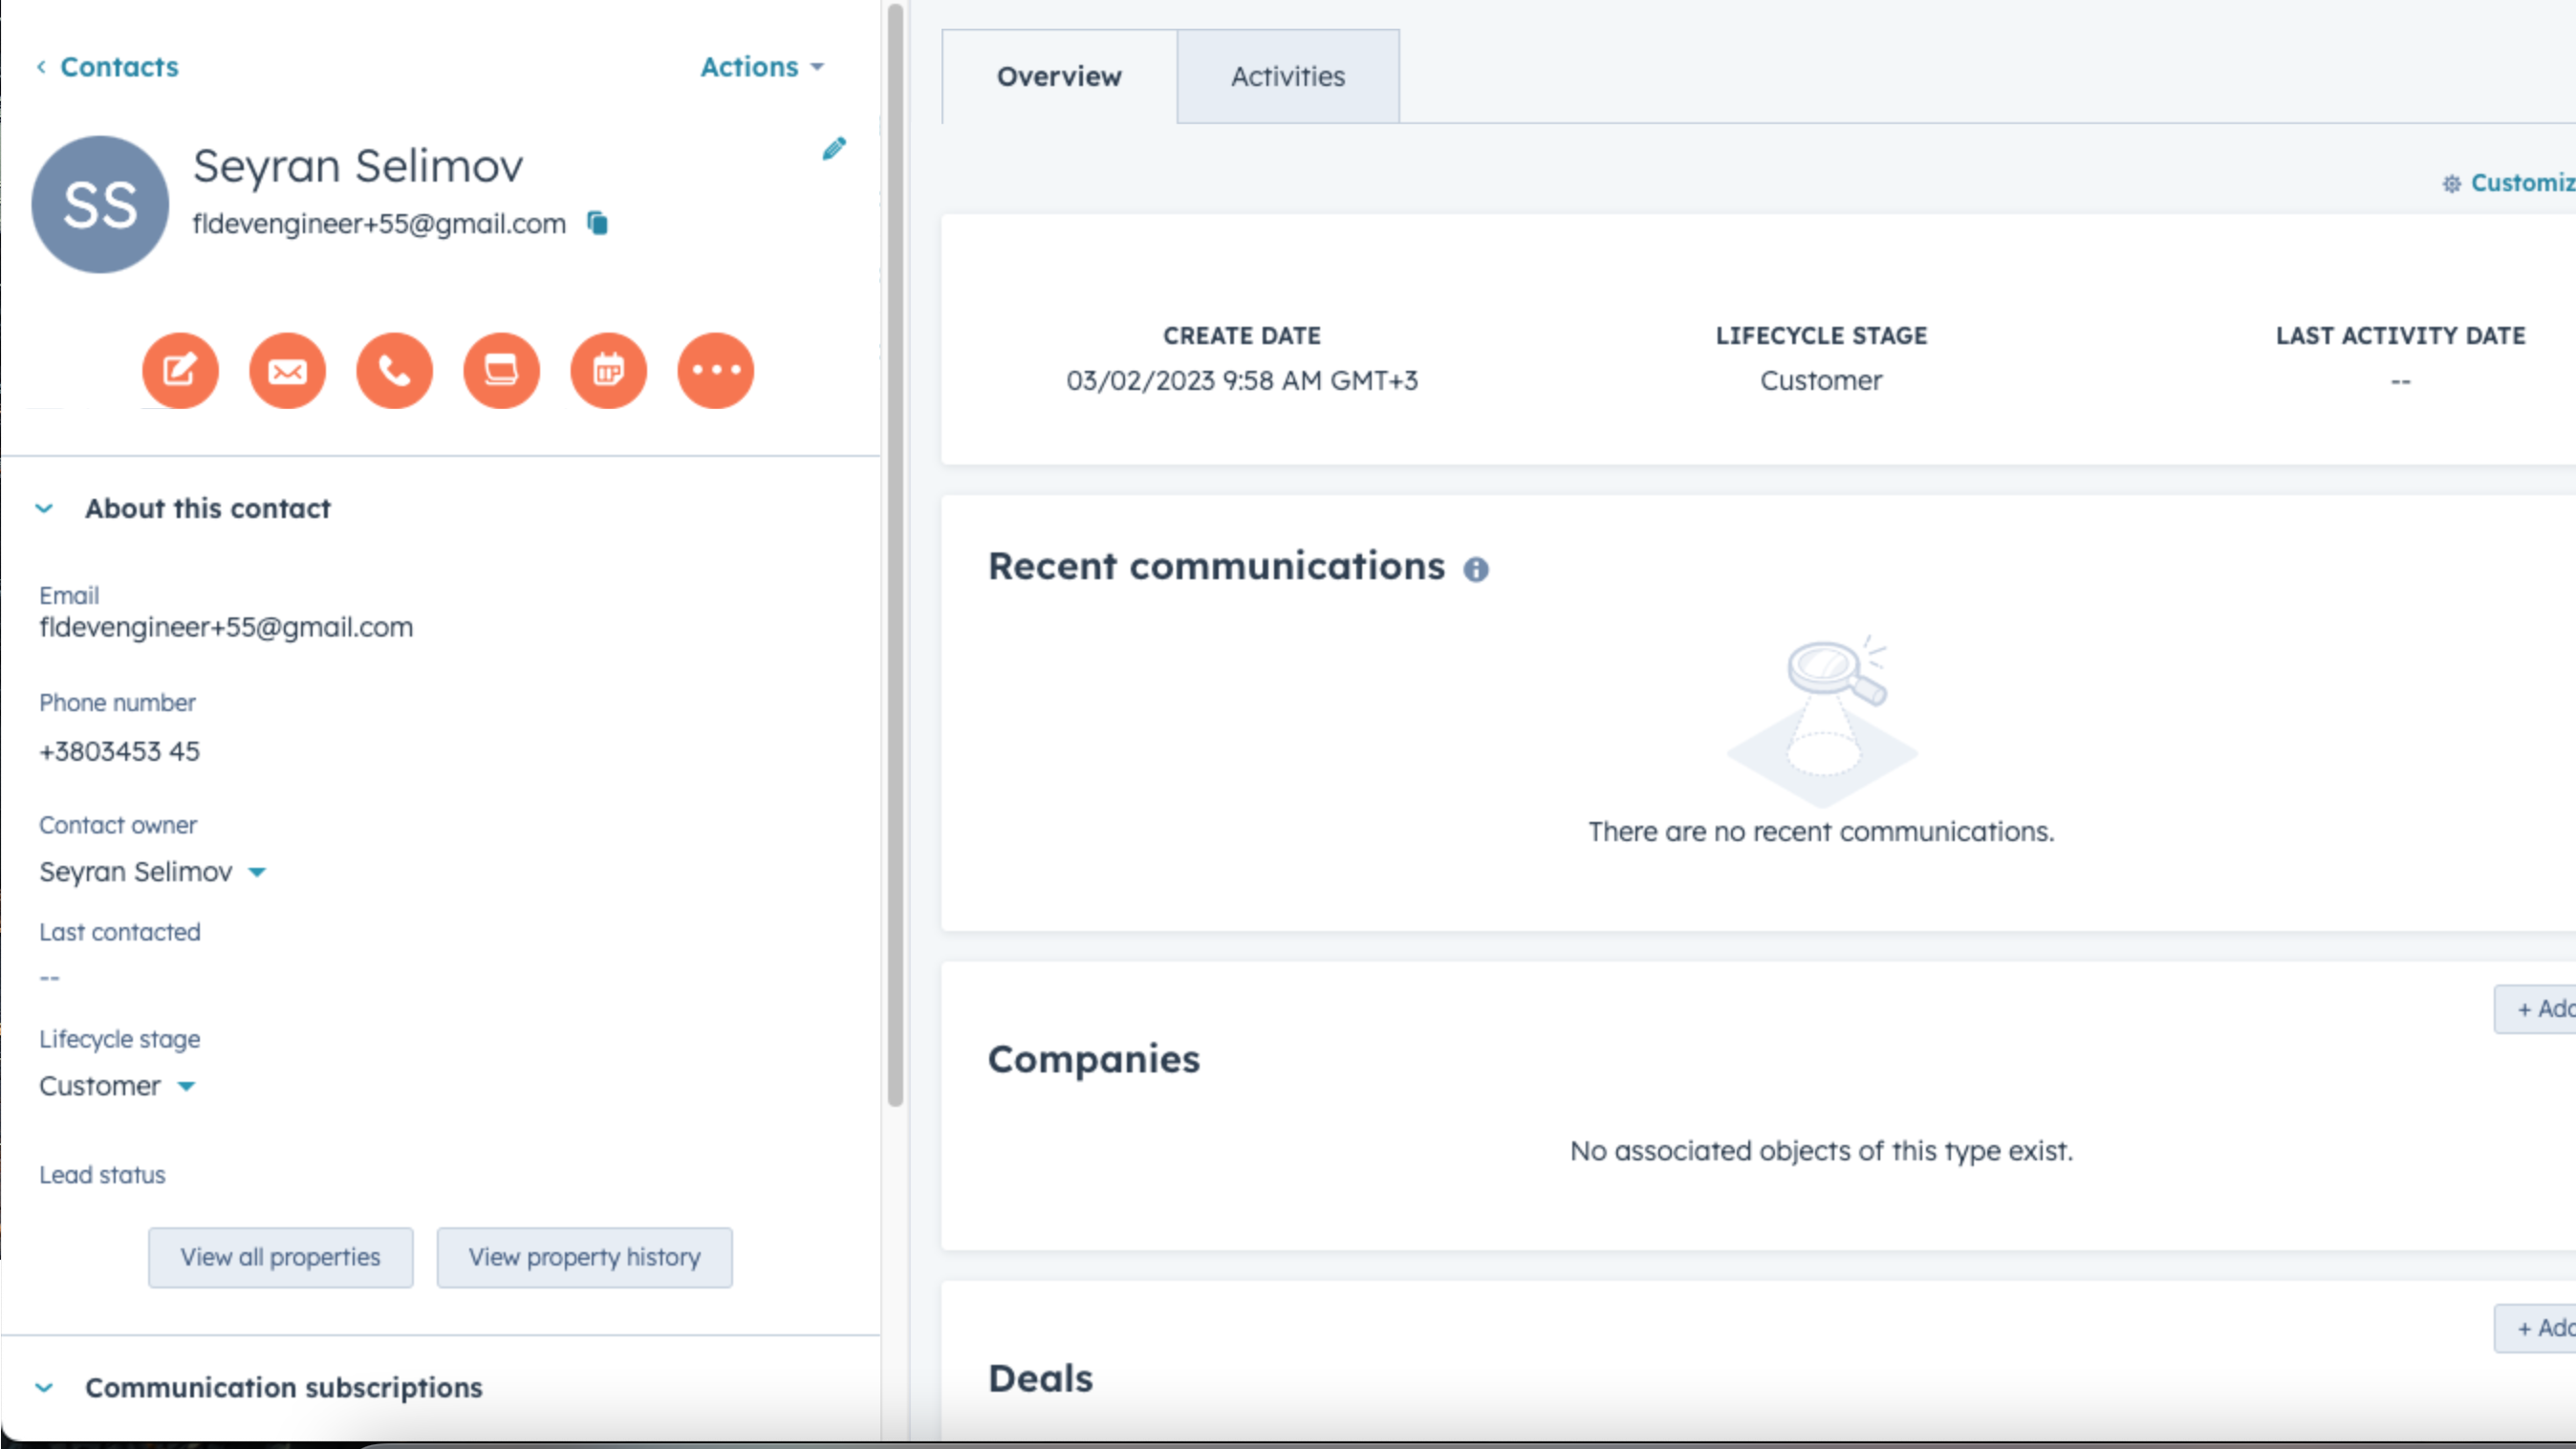Open View all properties

[280, 1257]
